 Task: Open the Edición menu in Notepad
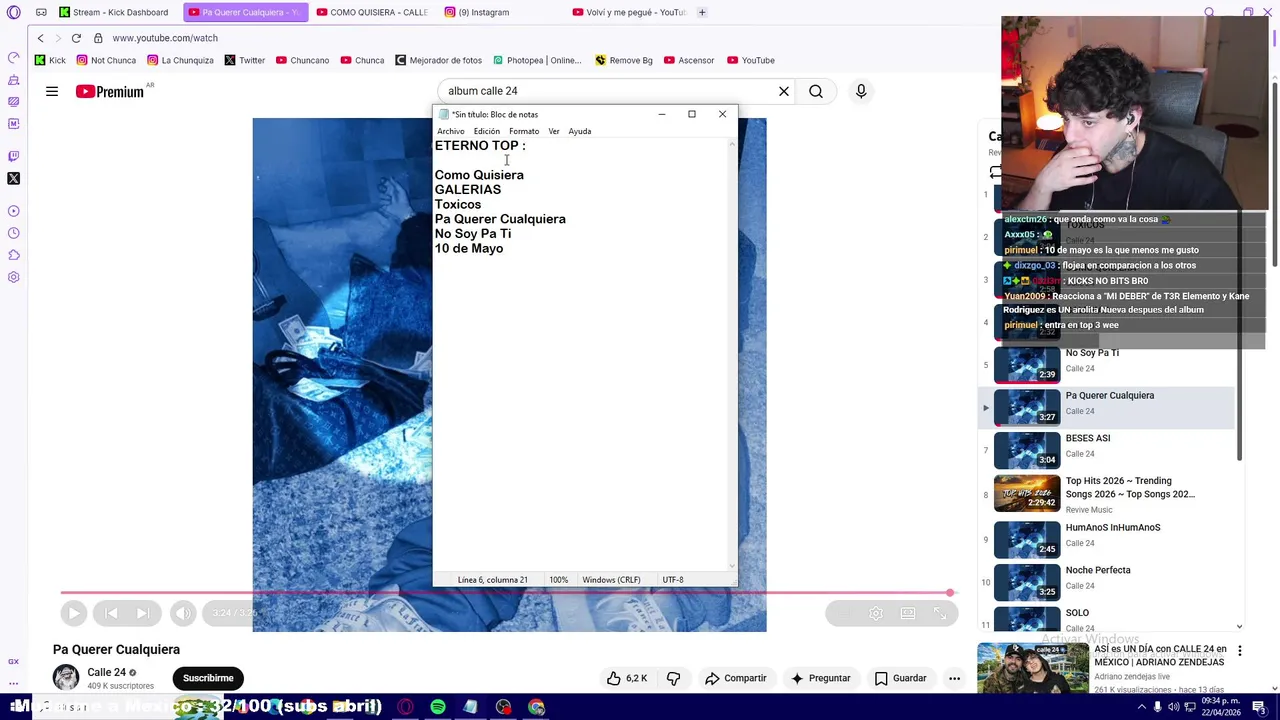pos(487,131)
